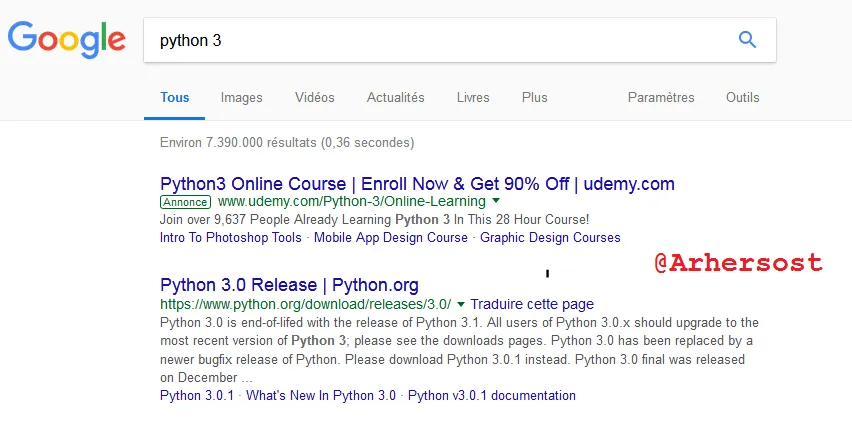The image size is (852, 423).
Task: Click the https://www.python.org/download/releases/3.0/ URL text
Action: [306, 304]
